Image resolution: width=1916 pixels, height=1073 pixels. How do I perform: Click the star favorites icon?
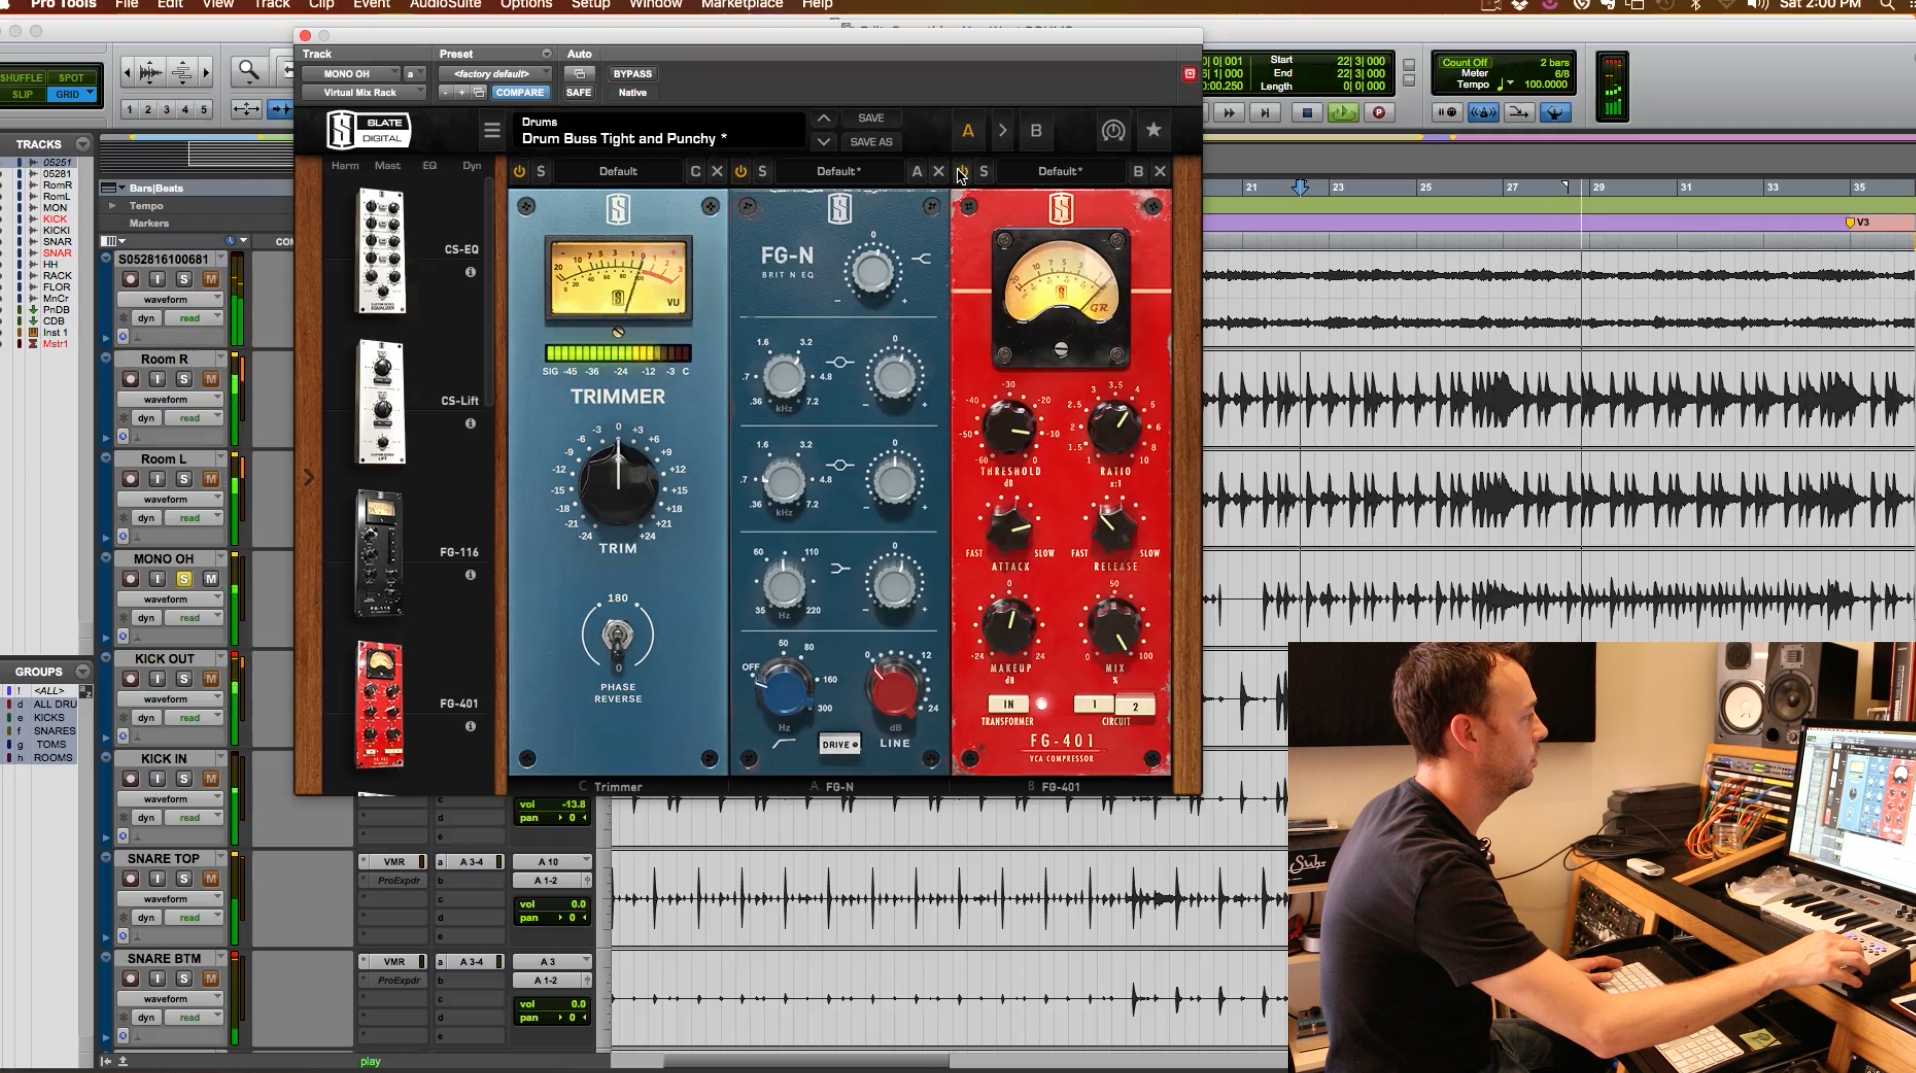point(1153,130)
